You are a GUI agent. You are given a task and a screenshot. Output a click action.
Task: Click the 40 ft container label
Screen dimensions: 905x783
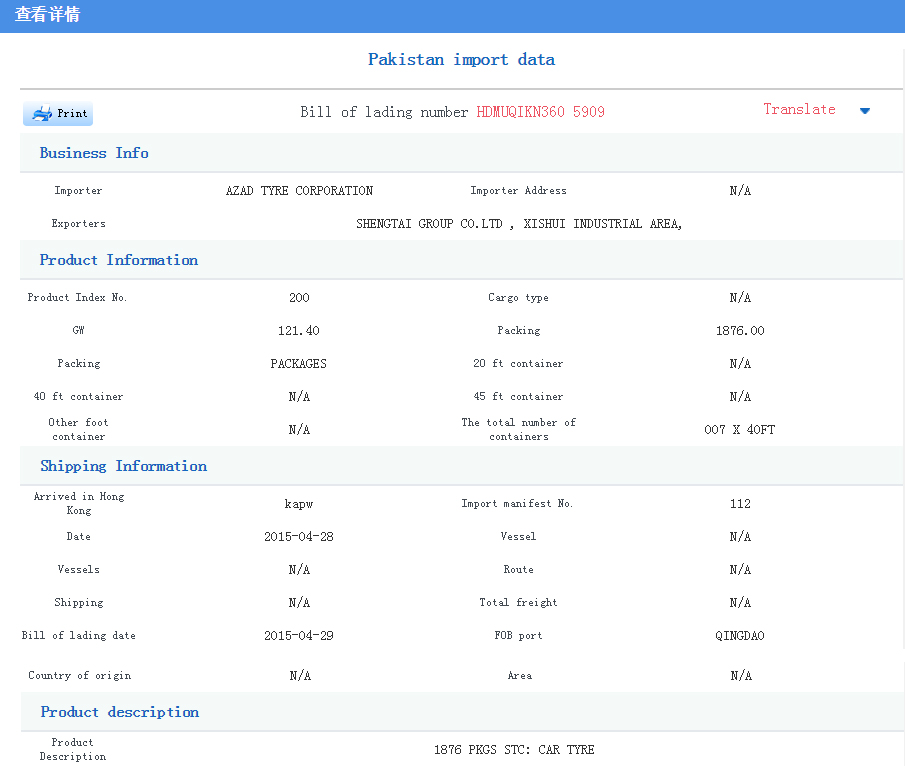coord(78,396)
